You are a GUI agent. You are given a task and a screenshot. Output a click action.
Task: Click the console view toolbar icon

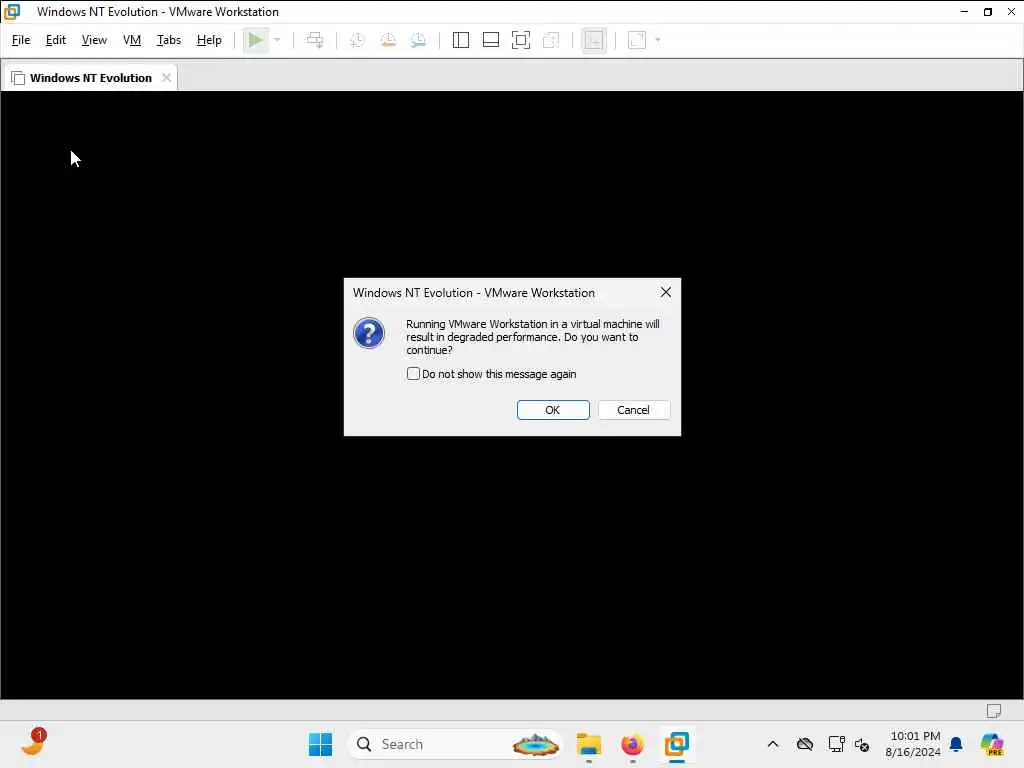[594, 40]
